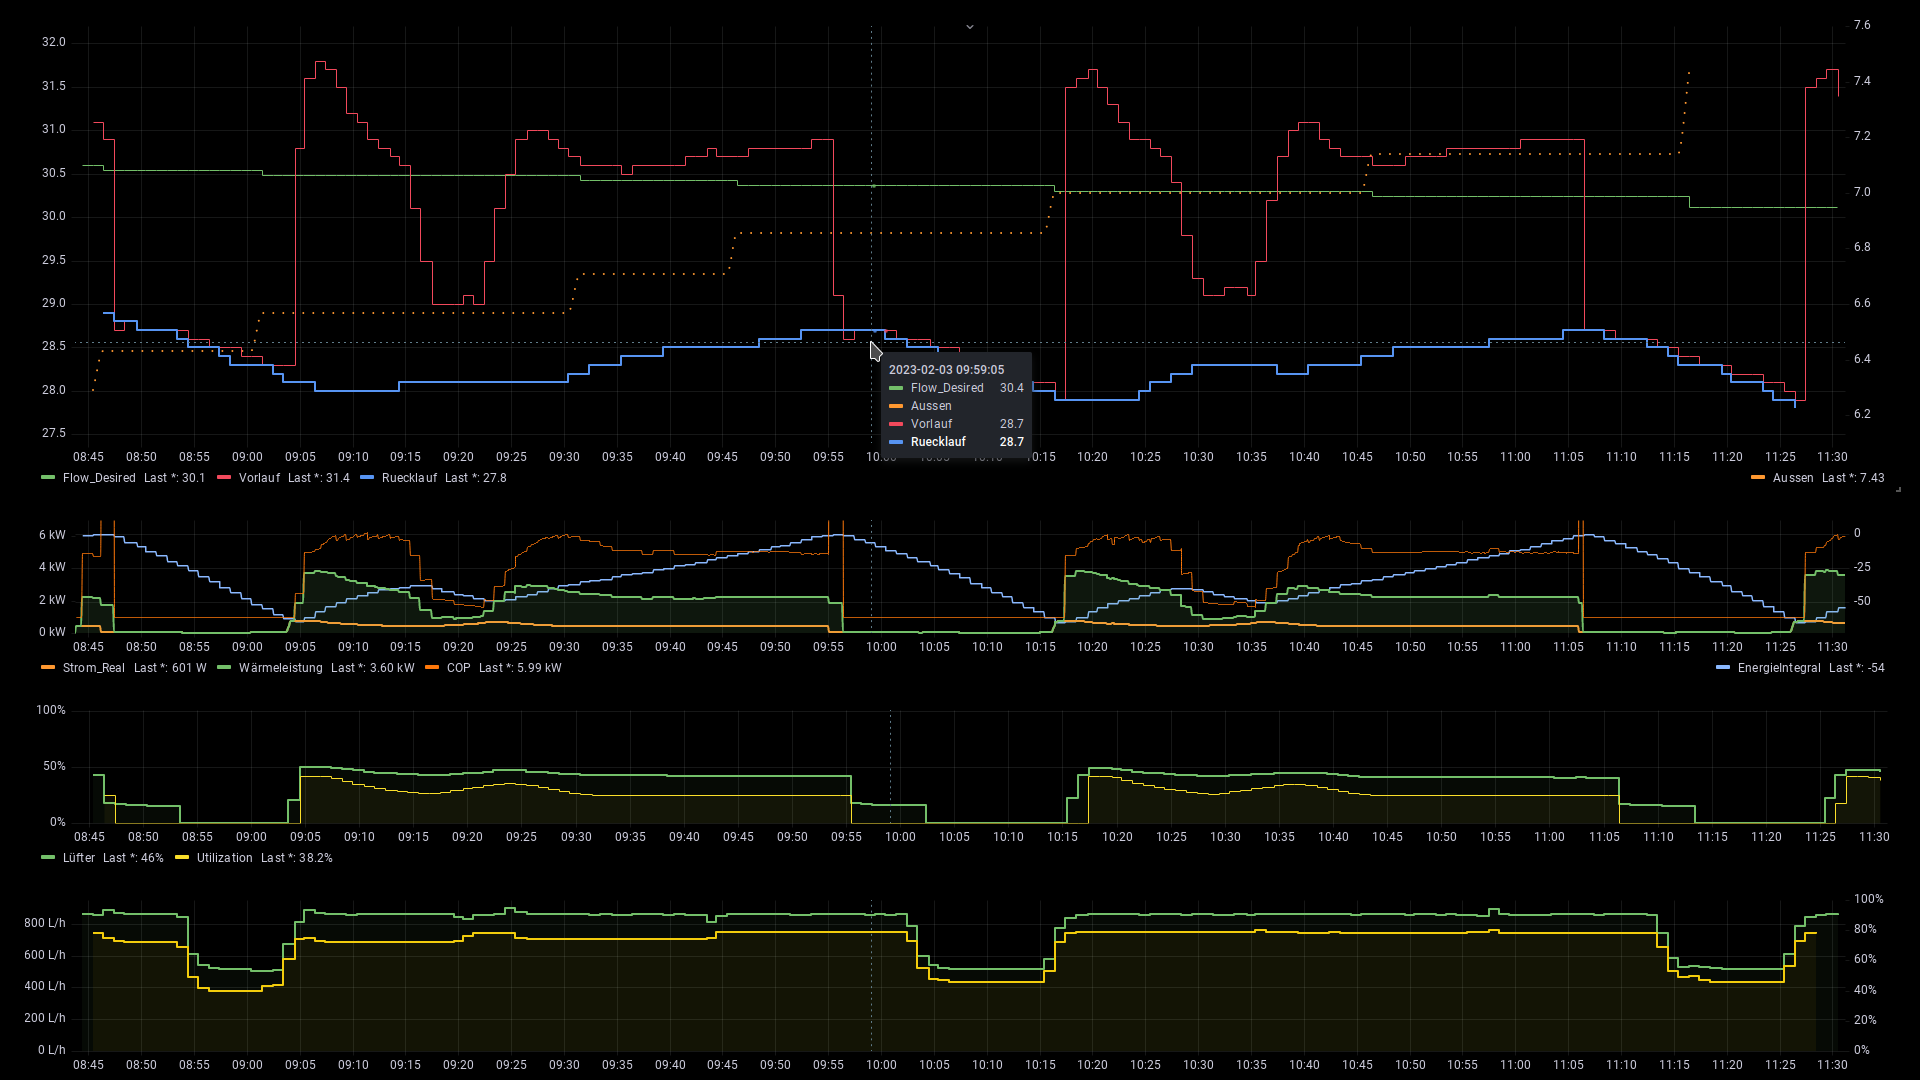The image size is (1920, 1080).
Task: Open color picker for Utilization legend swatch
Action: tap(182, 858)
